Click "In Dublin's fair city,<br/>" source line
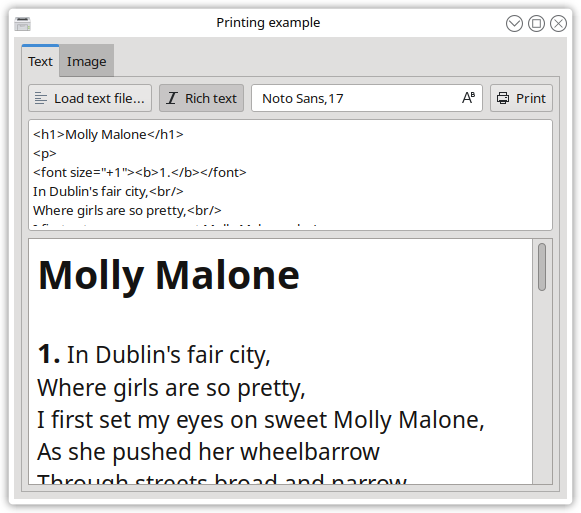581x513 pixels. pyautogui.click(x=108, y=191)
